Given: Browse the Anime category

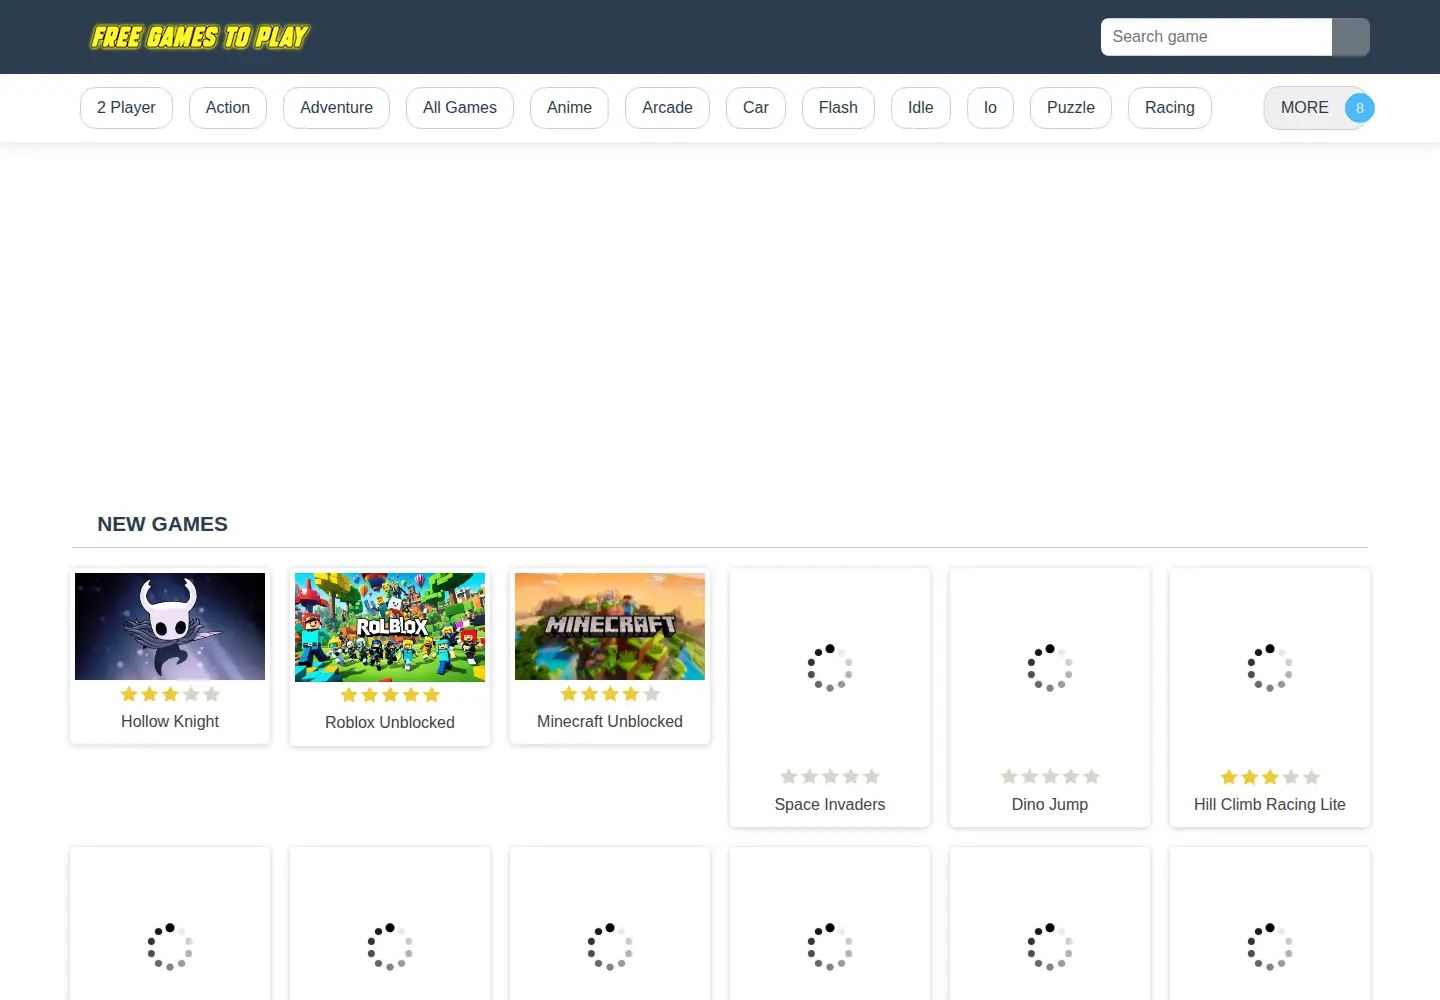Looking at the screenshot, I should (569, 108).
